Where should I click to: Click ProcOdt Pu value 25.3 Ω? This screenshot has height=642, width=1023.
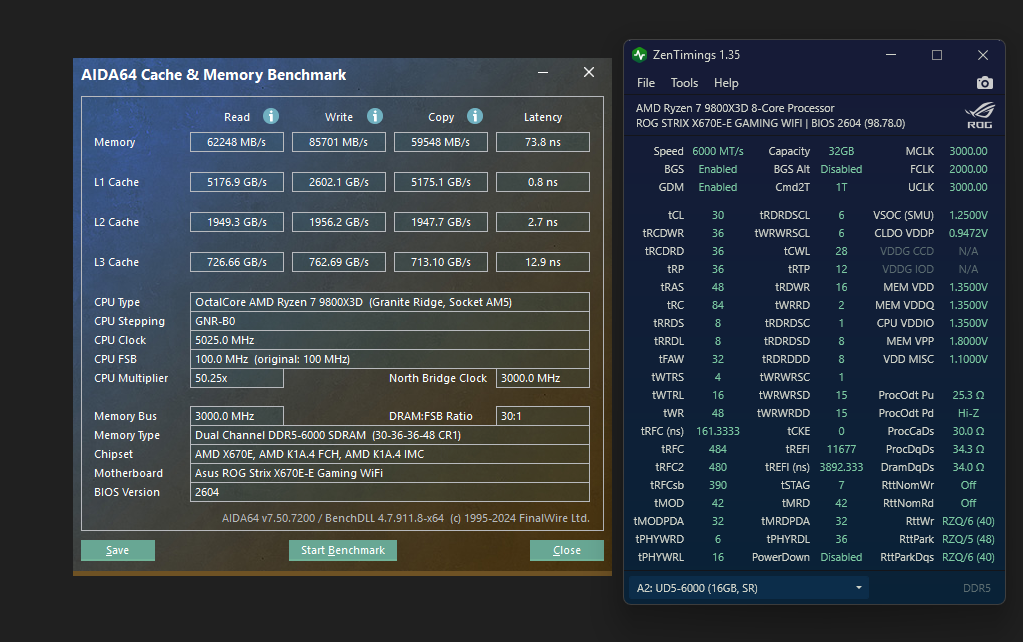(968, 395)
